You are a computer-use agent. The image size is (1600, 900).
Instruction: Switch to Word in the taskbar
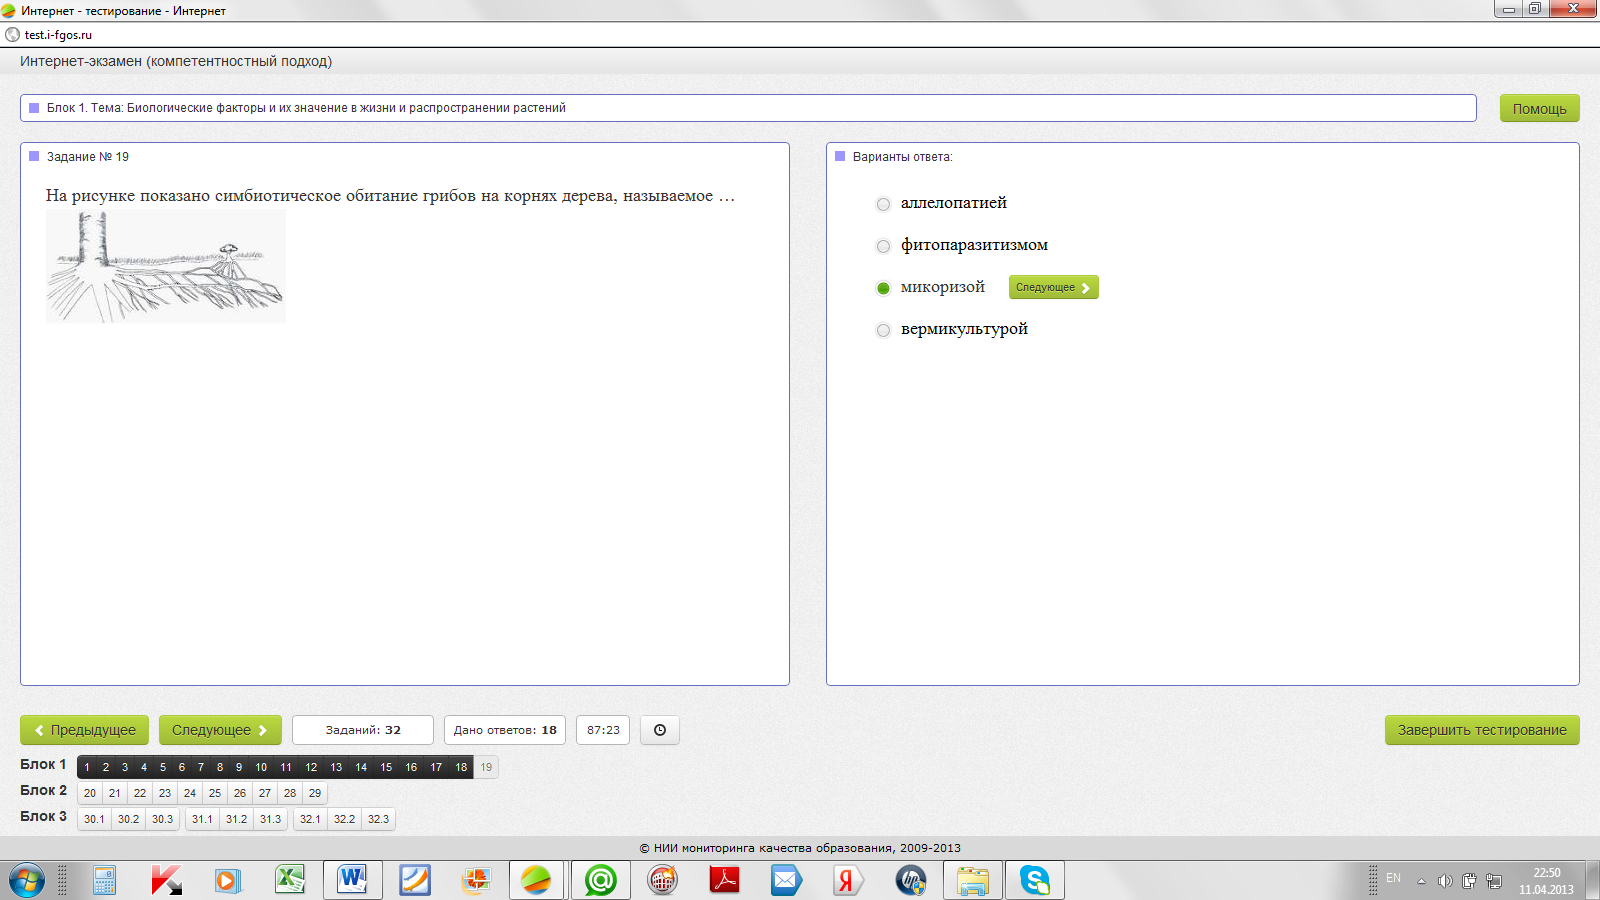point(352,880)
